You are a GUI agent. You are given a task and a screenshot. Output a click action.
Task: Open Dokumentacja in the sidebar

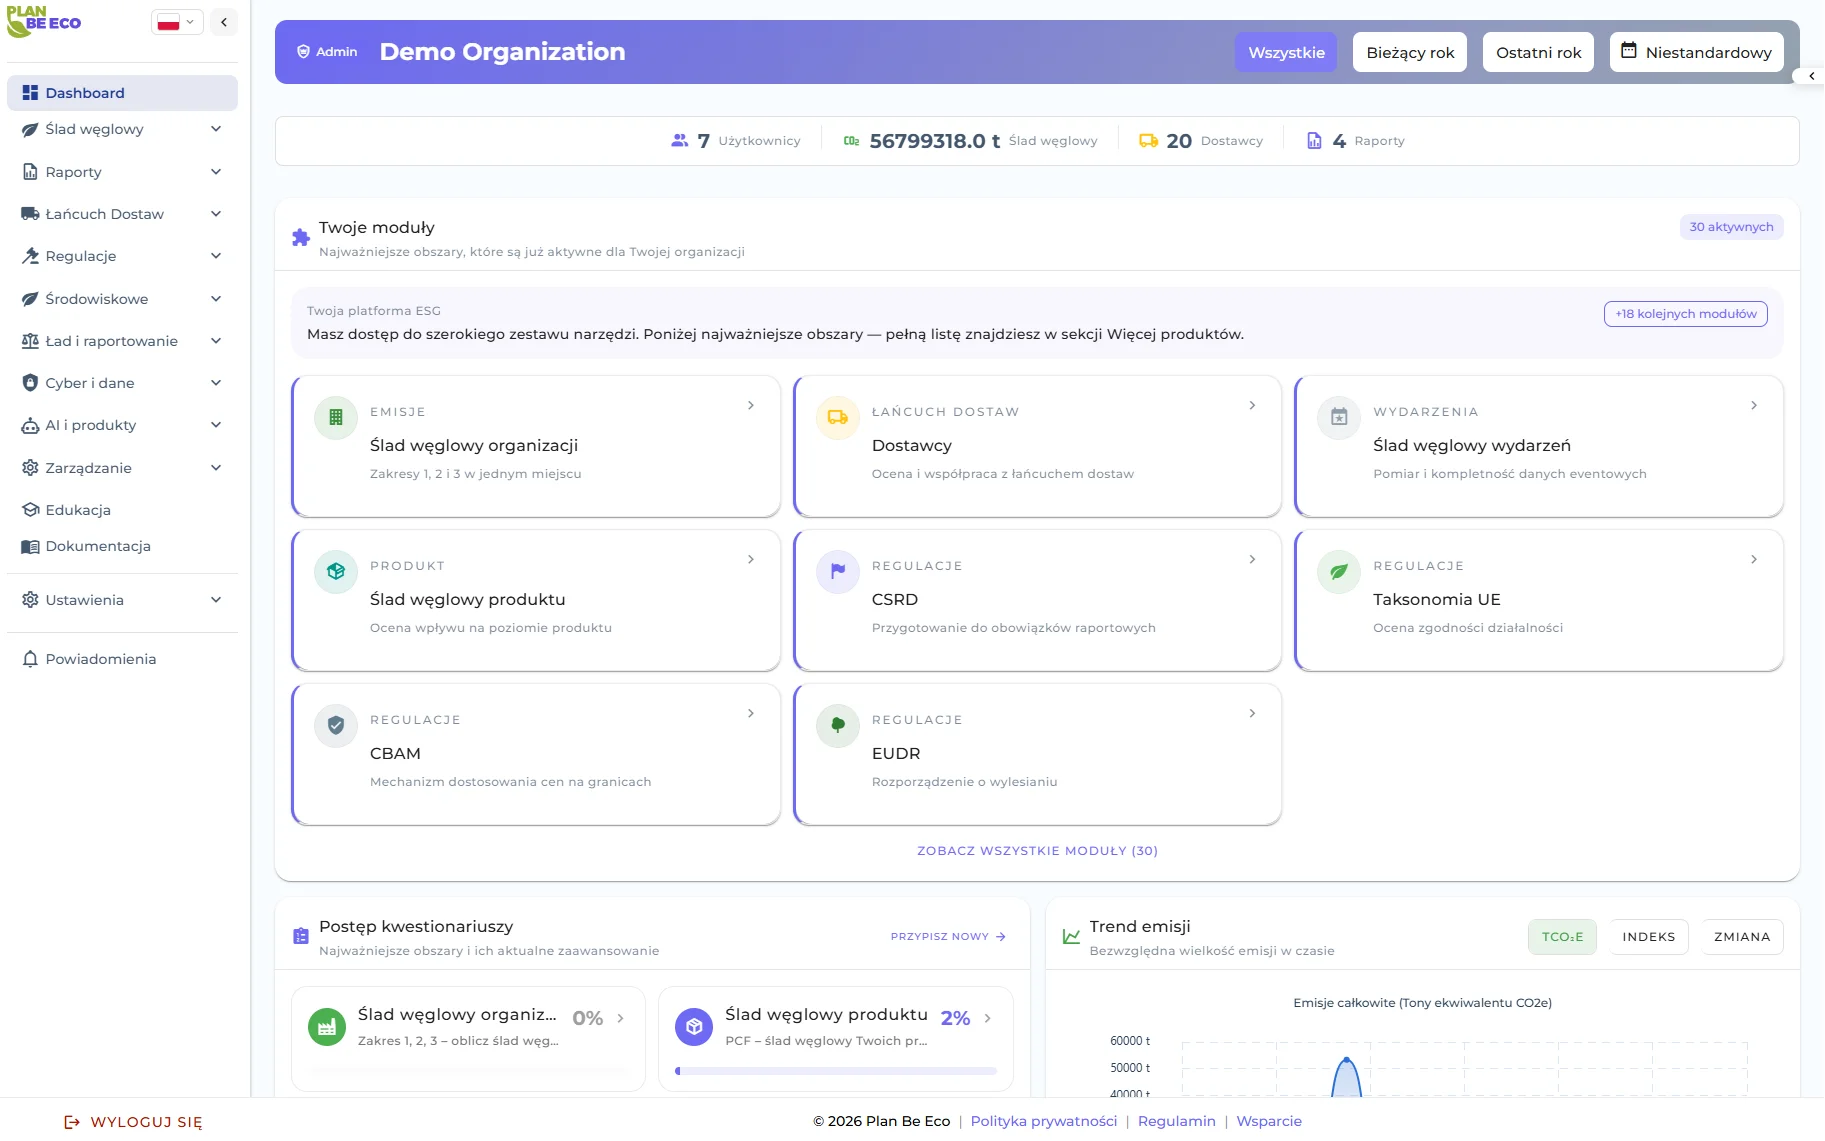point(98,546)
